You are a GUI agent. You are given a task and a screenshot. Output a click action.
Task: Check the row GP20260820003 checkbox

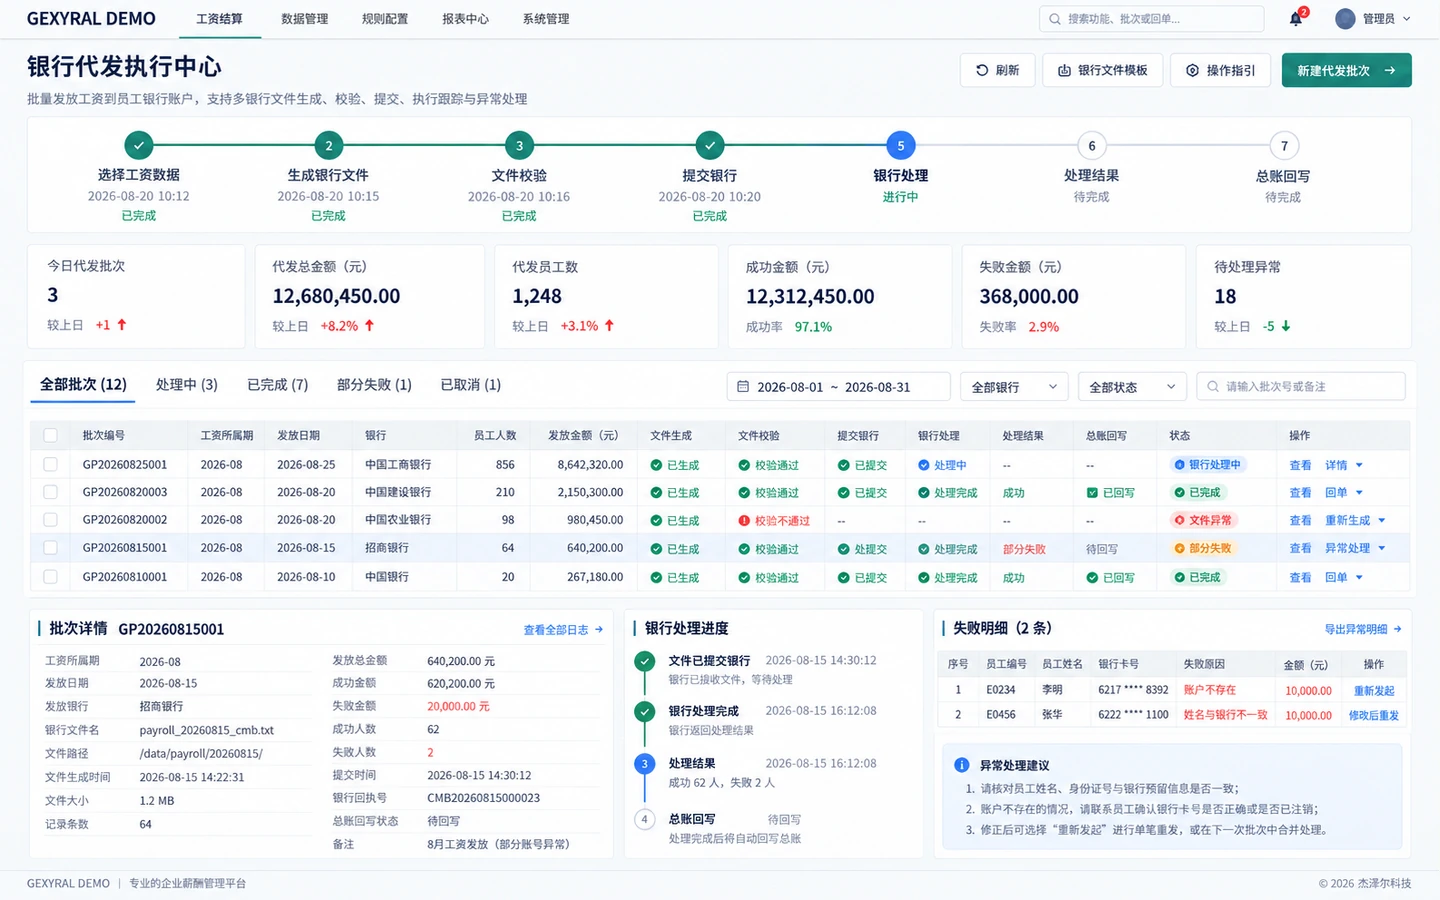pos(50,492)
